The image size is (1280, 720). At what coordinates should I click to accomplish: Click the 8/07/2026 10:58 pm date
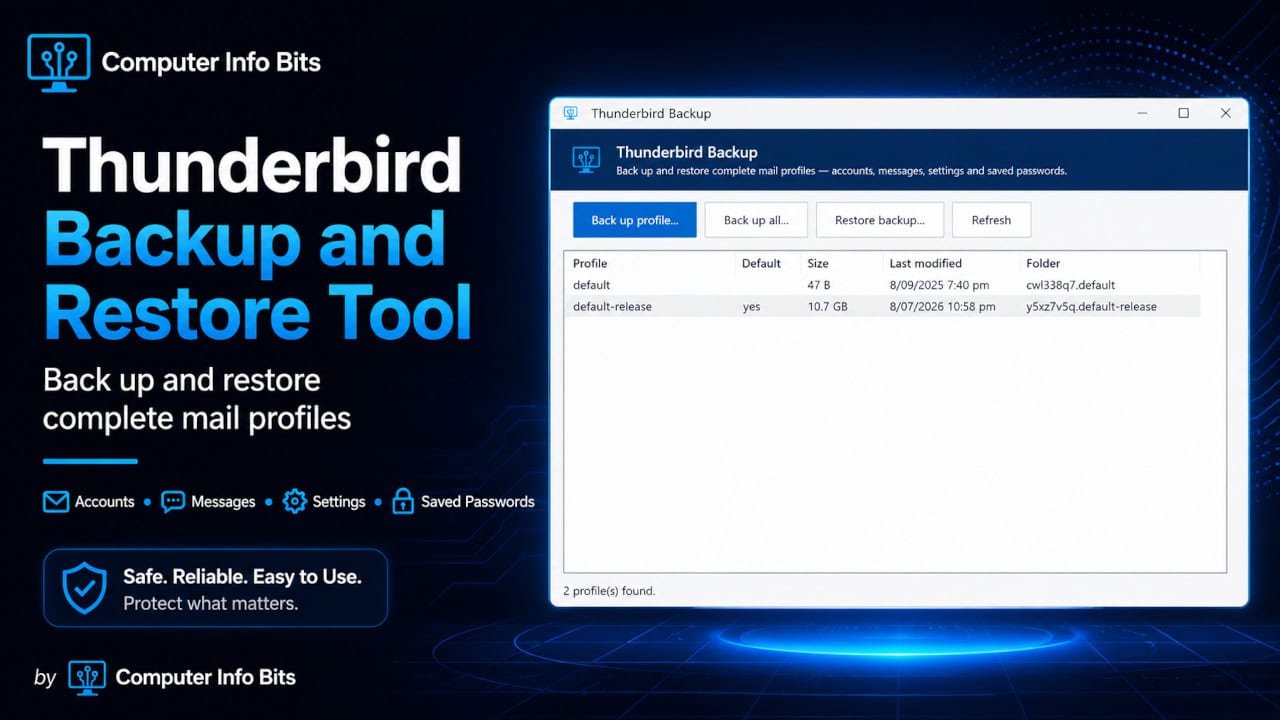tap(942, 306)
